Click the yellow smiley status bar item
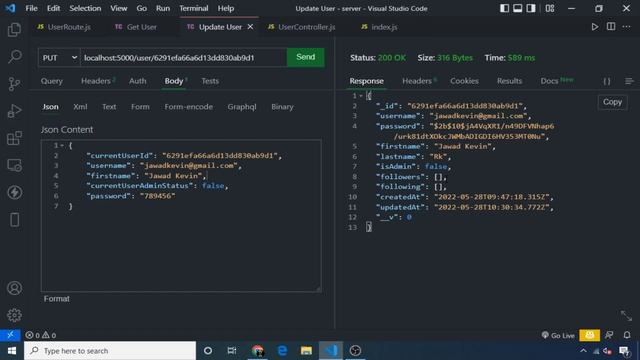This screenshot has height=360, width=640. (589, 335)
